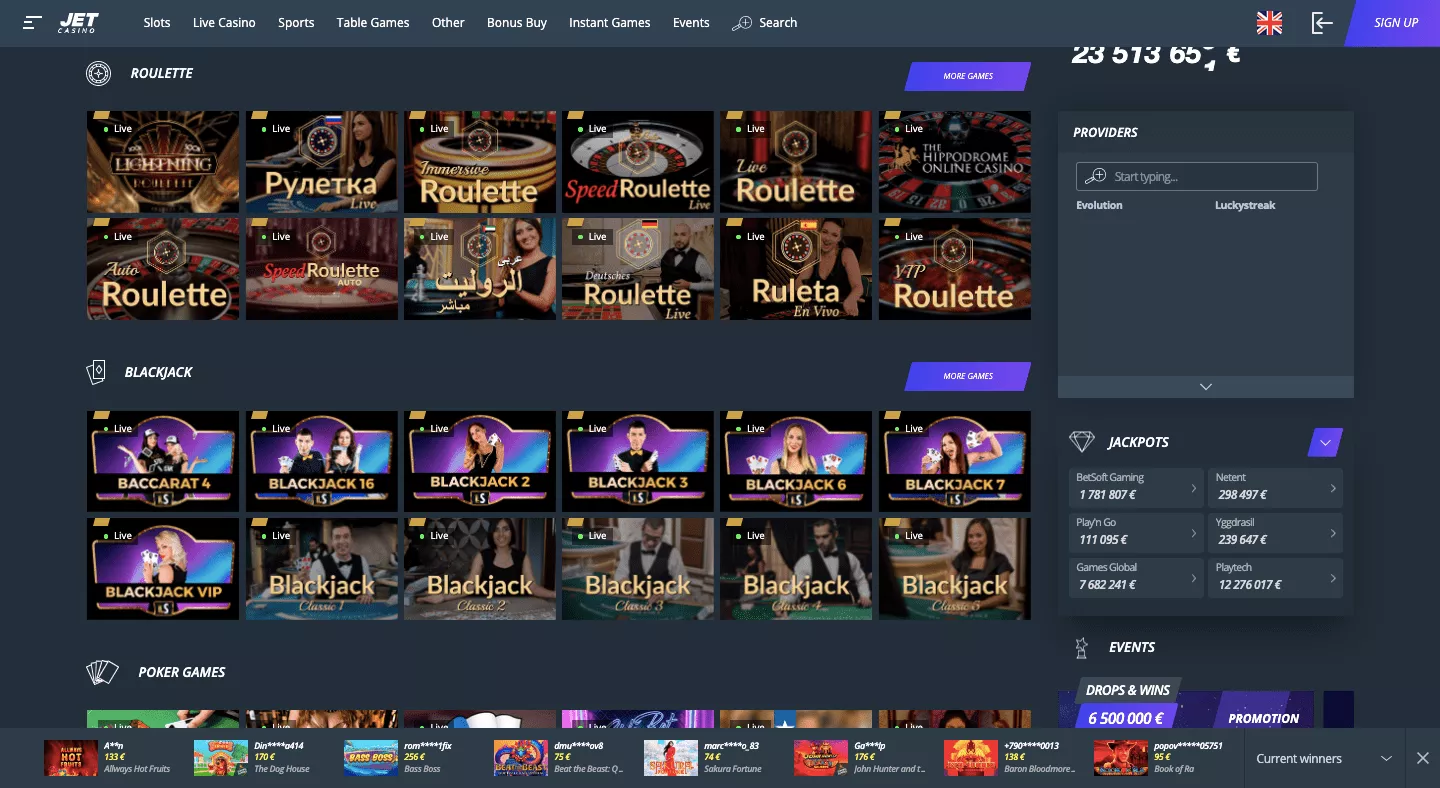Click the Jackpots diamond icon
The image size is (1440, 788).
(1081, 442)
